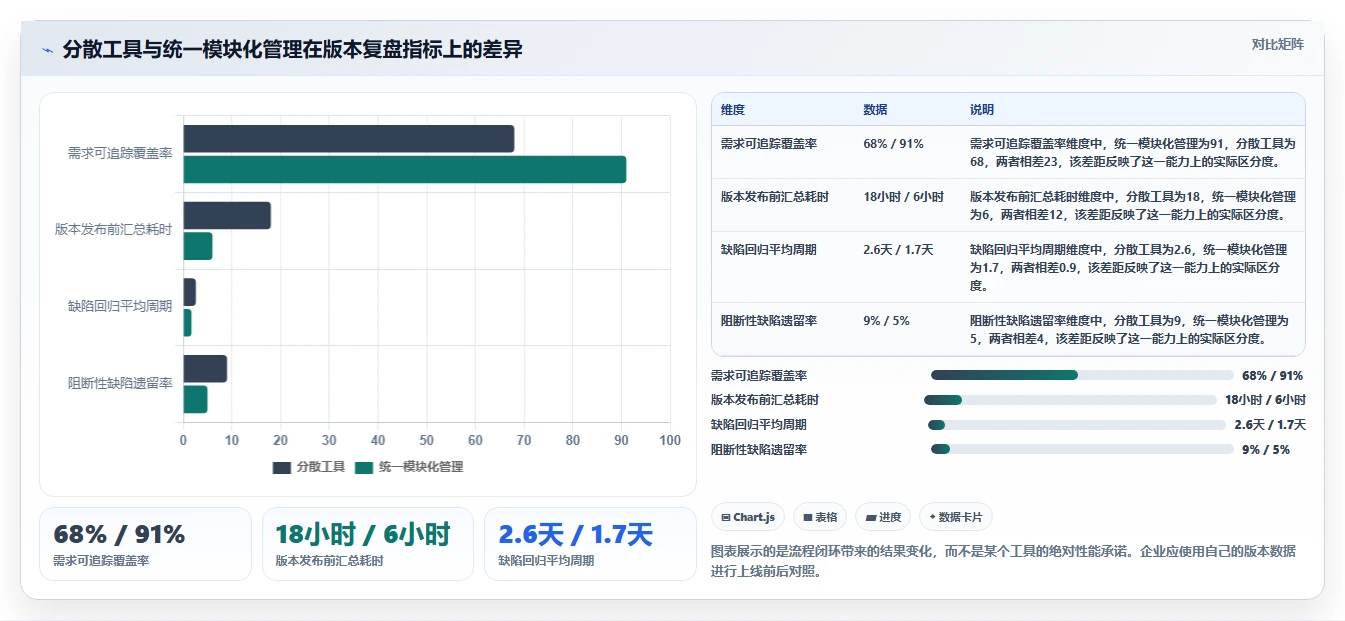Click the 阻断性缺陷遗留率 label on chart axis
The width and height of the screenshot is (1345, 621).
[x=120, y=384]
